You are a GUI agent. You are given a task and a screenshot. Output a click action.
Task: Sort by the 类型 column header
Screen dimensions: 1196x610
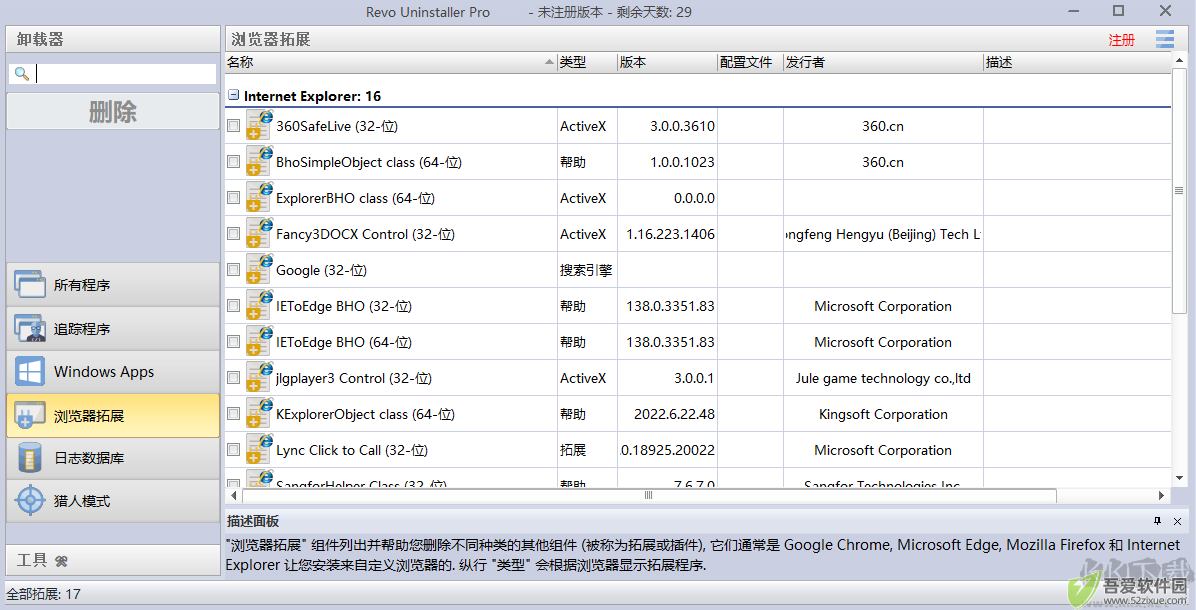(587, 62)
